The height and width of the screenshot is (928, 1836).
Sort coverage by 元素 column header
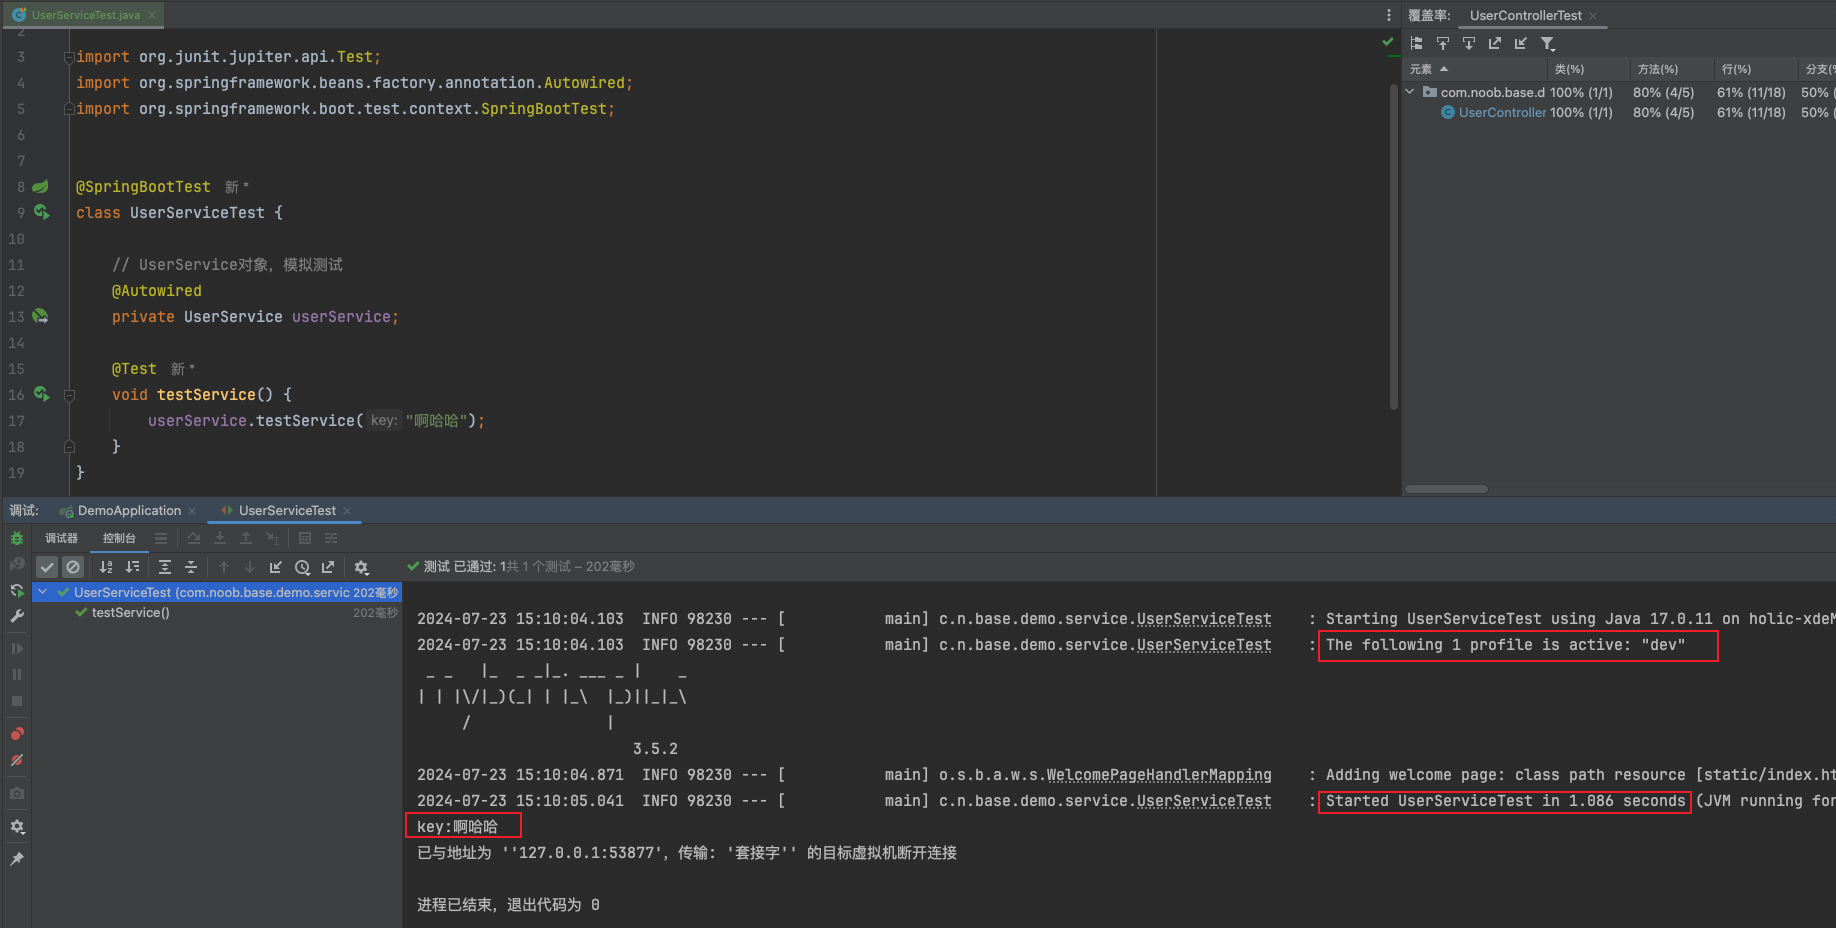1475,69
